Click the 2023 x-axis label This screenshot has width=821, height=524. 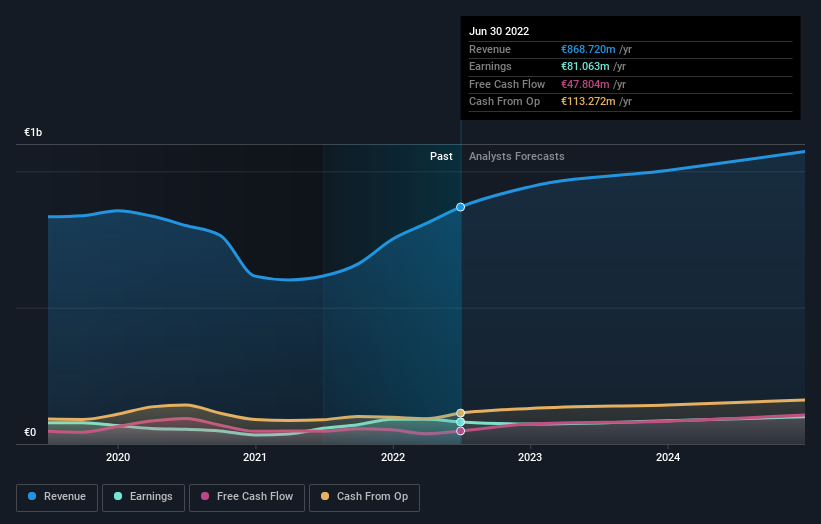(530, 457)
